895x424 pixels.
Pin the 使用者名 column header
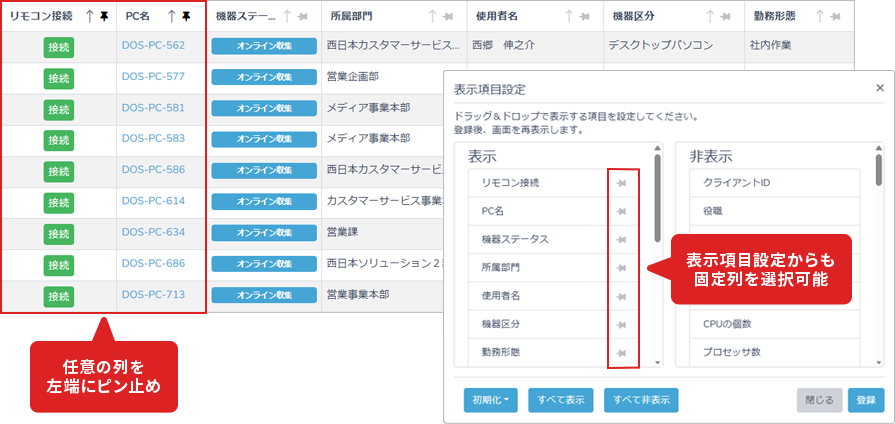585,17
